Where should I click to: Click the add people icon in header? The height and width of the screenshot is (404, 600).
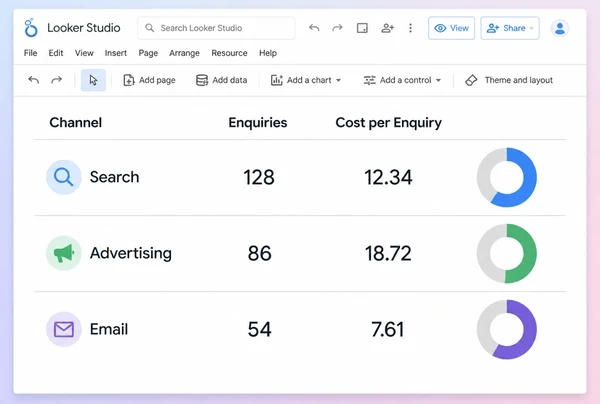[387, 28]
